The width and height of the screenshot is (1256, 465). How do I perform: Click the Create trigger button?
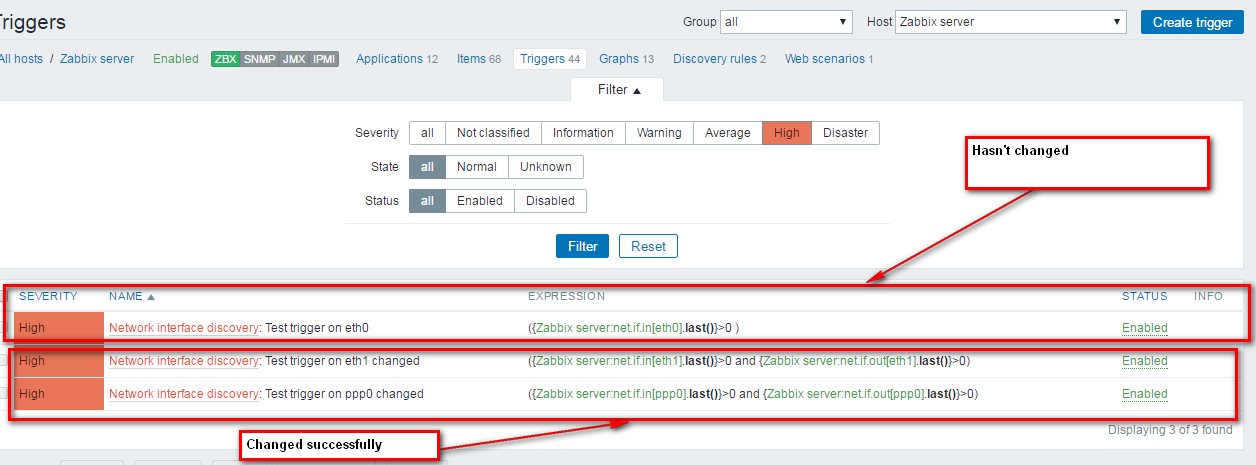click(x=1192, y=22)
